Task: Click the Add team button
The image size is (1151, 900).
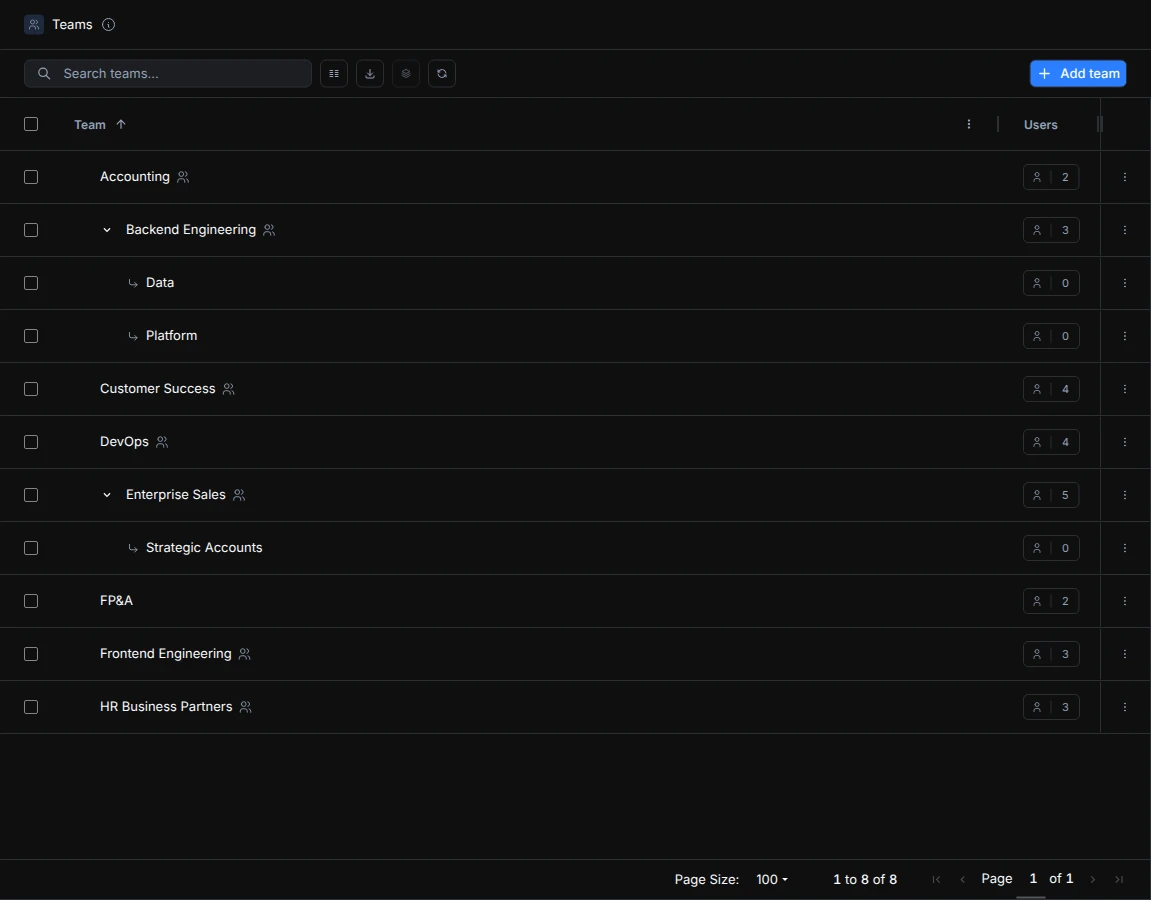Action: [1078, 73]
